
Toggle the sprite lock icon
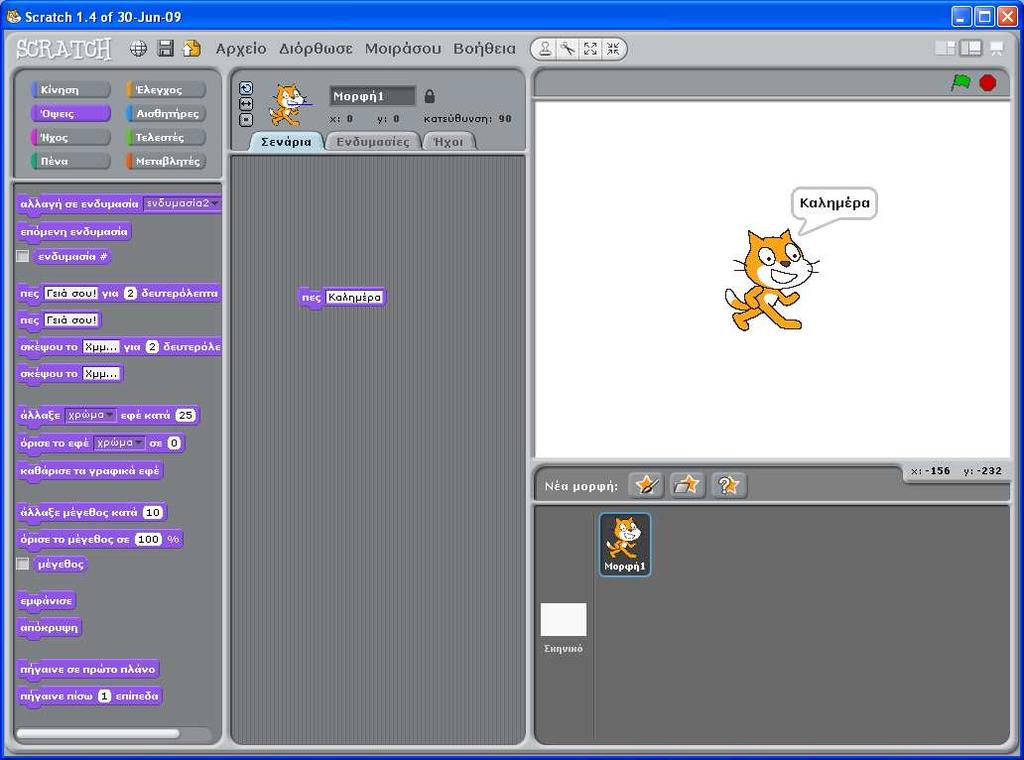[429, 96]
